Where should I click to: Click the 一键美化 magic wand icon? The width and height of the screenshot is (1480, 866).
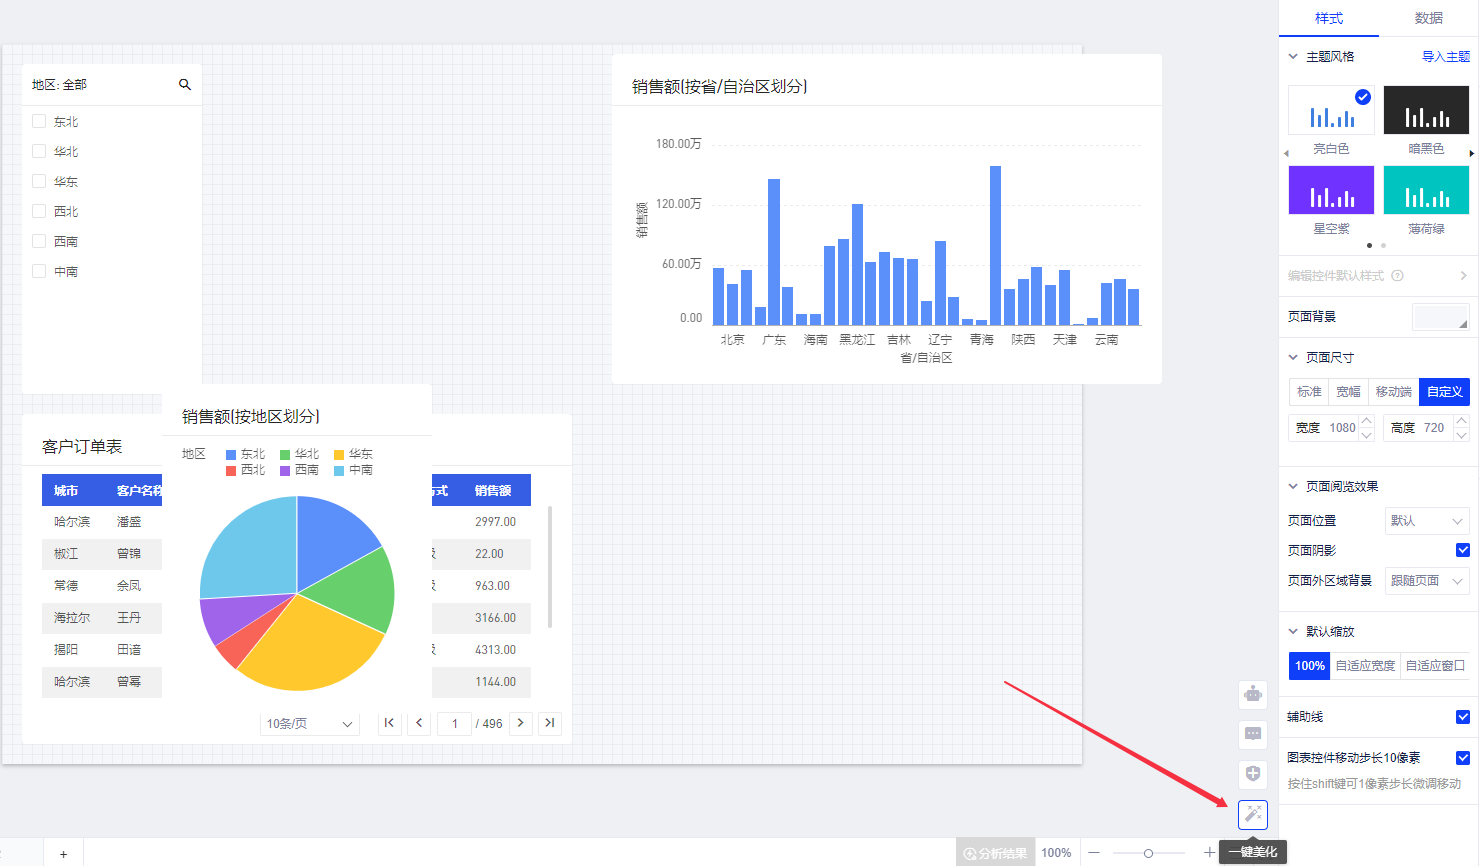click(x=1253, y=815)
